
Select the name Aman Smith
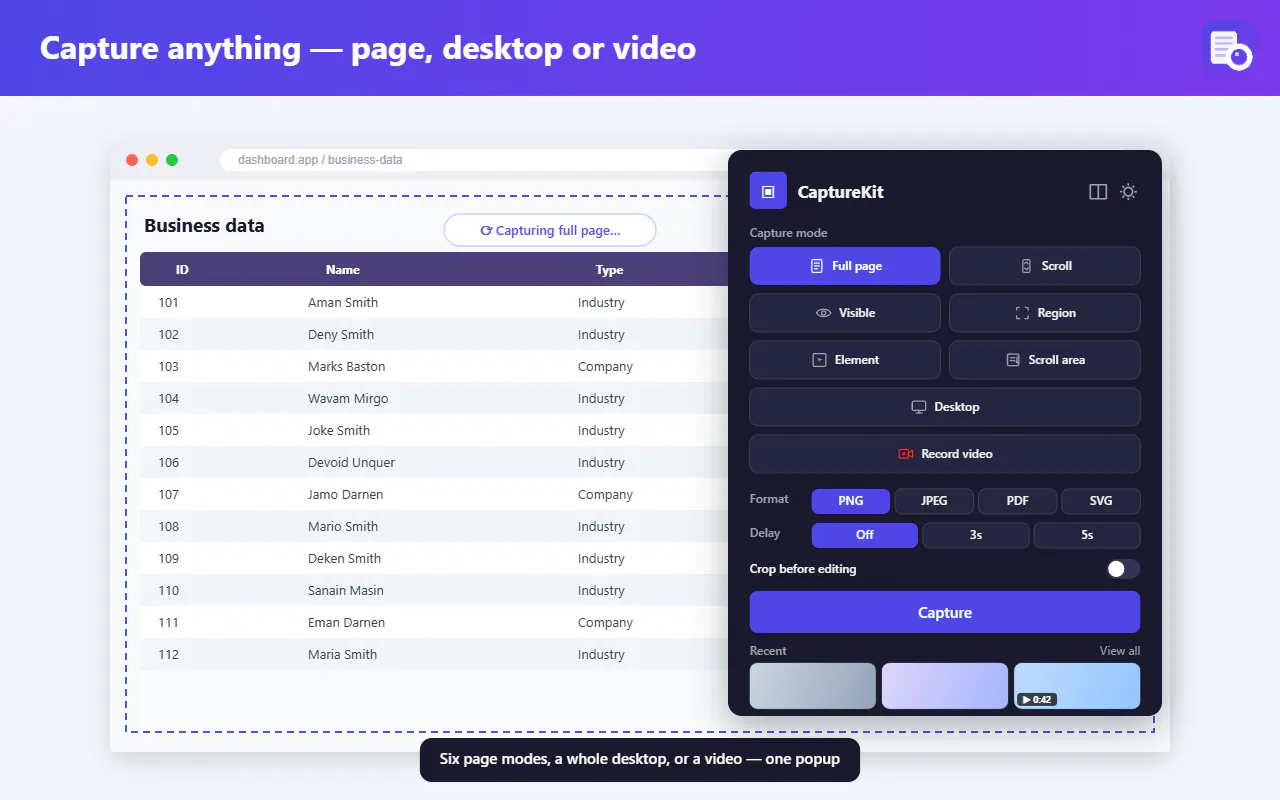(x=343, y=302)
